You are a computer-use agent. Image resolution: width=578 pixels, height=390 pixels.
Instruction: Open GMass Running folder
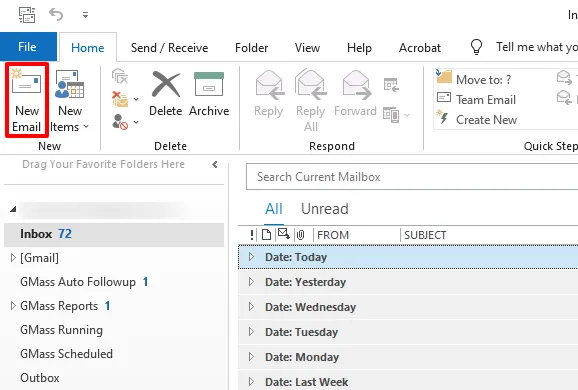pyautogui.click(x=62, y=330)
